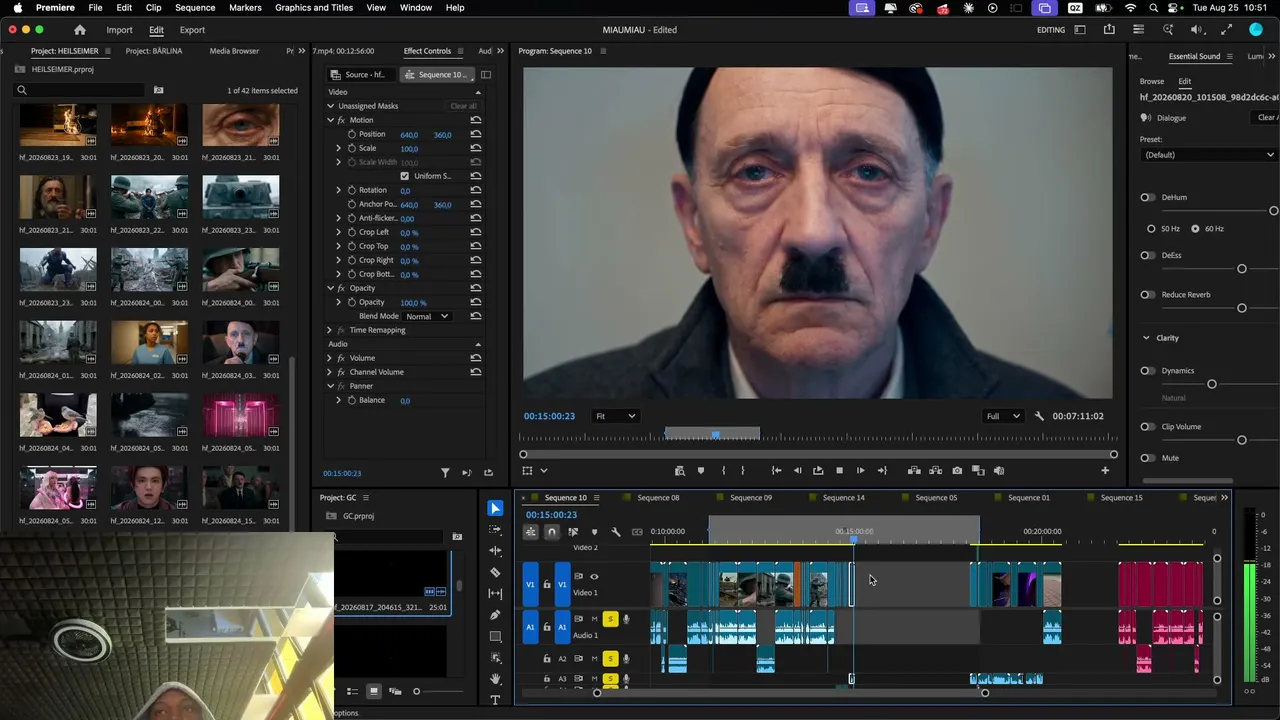Switch to the Sequence 08 timeline tab
Viewport: 1280px width, 720px height.
[x=658, y=498]
